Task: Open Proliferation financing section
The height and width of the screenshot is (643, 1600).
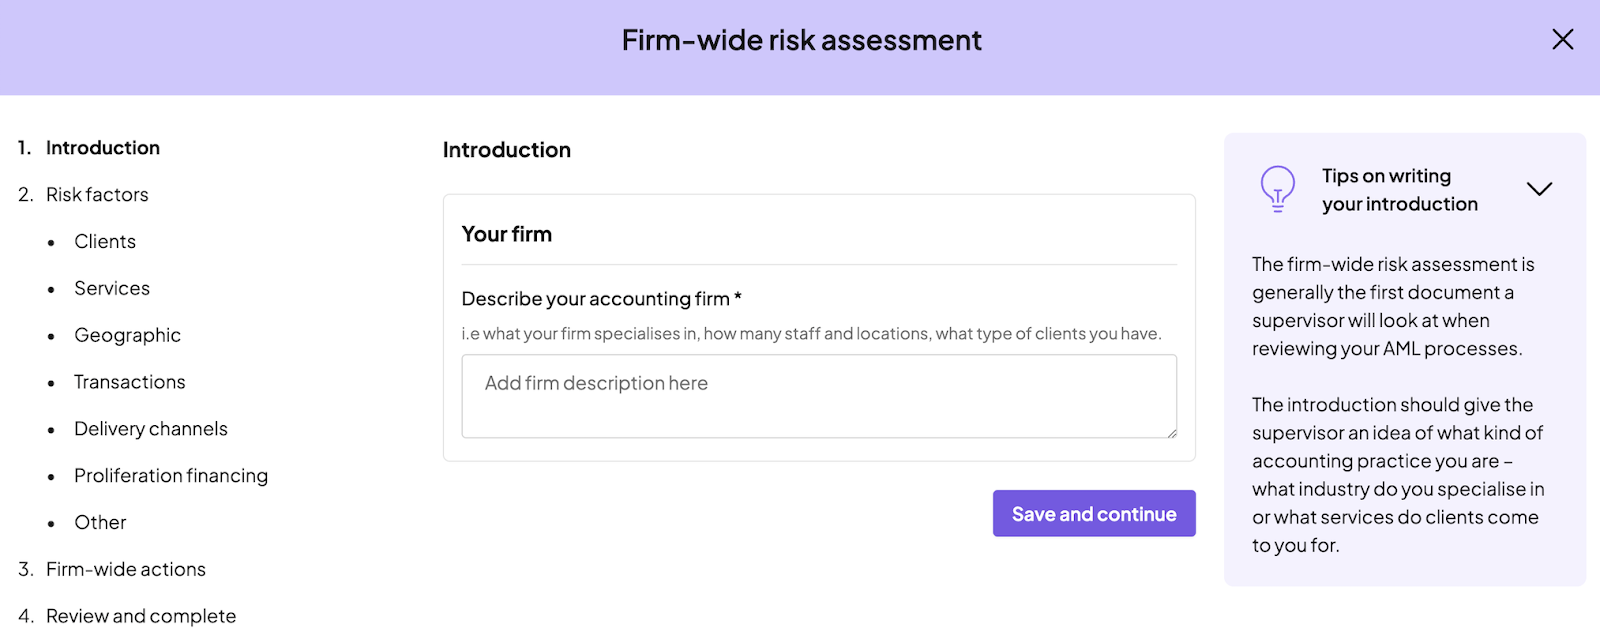Action: coord(171,476)
